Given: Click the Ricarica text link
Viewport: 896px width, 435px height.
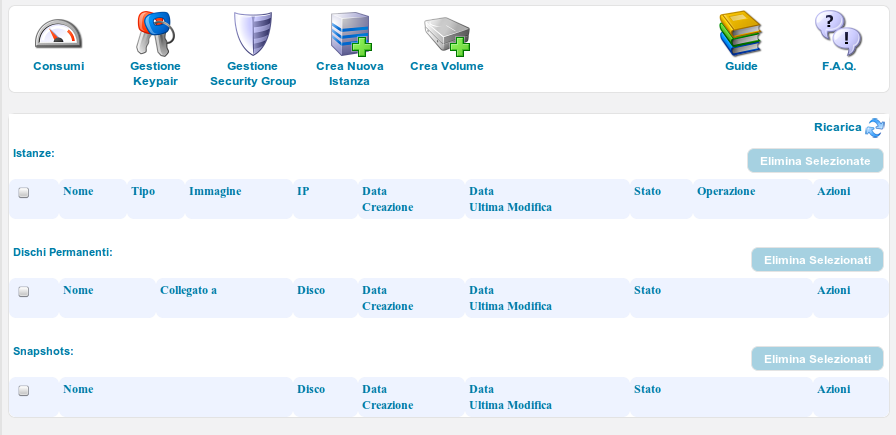Looking at the screenshot, I should (838, 127).
